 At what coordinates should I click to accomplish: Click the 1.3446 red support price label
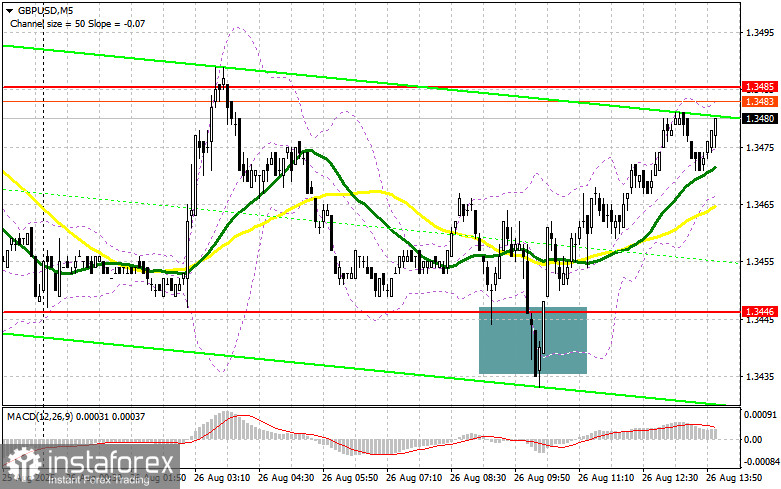[x=760, y=312]
